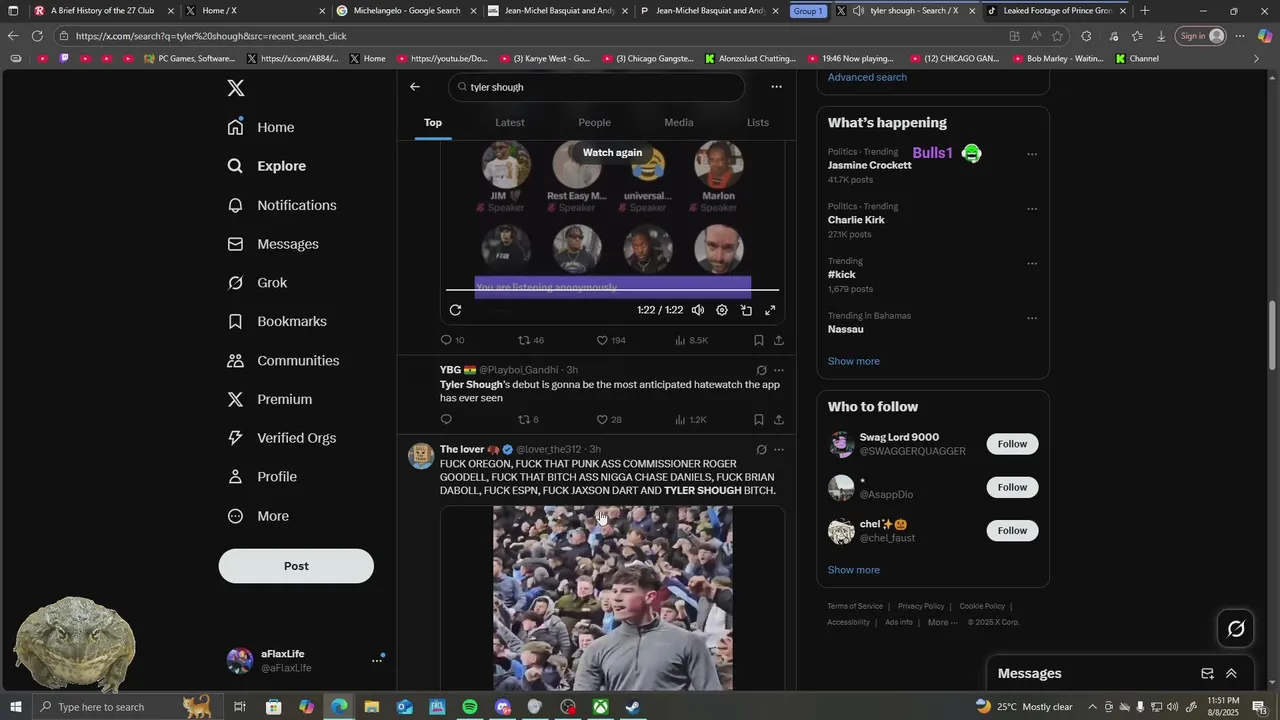Show more trending topics
This screenshot has height=720, width=1280.
(x=853, y=361)
